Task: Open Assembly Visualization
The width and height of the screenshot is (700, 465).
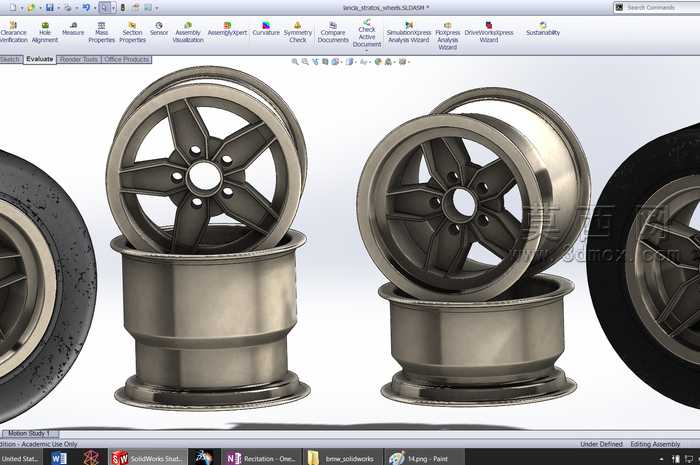Action: coord(188,32)
